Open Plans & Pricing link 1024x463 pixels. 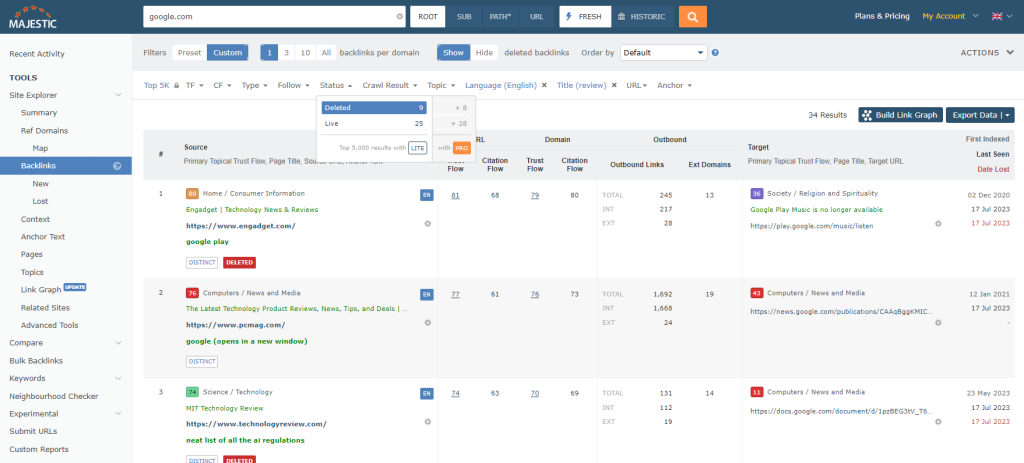tap(882, 16)
